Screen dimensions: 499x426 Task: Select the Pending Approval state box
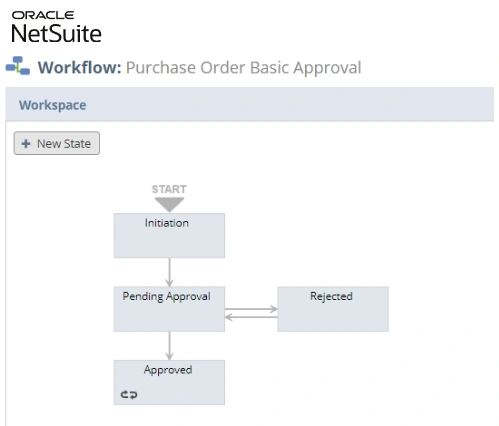(169, 309)
